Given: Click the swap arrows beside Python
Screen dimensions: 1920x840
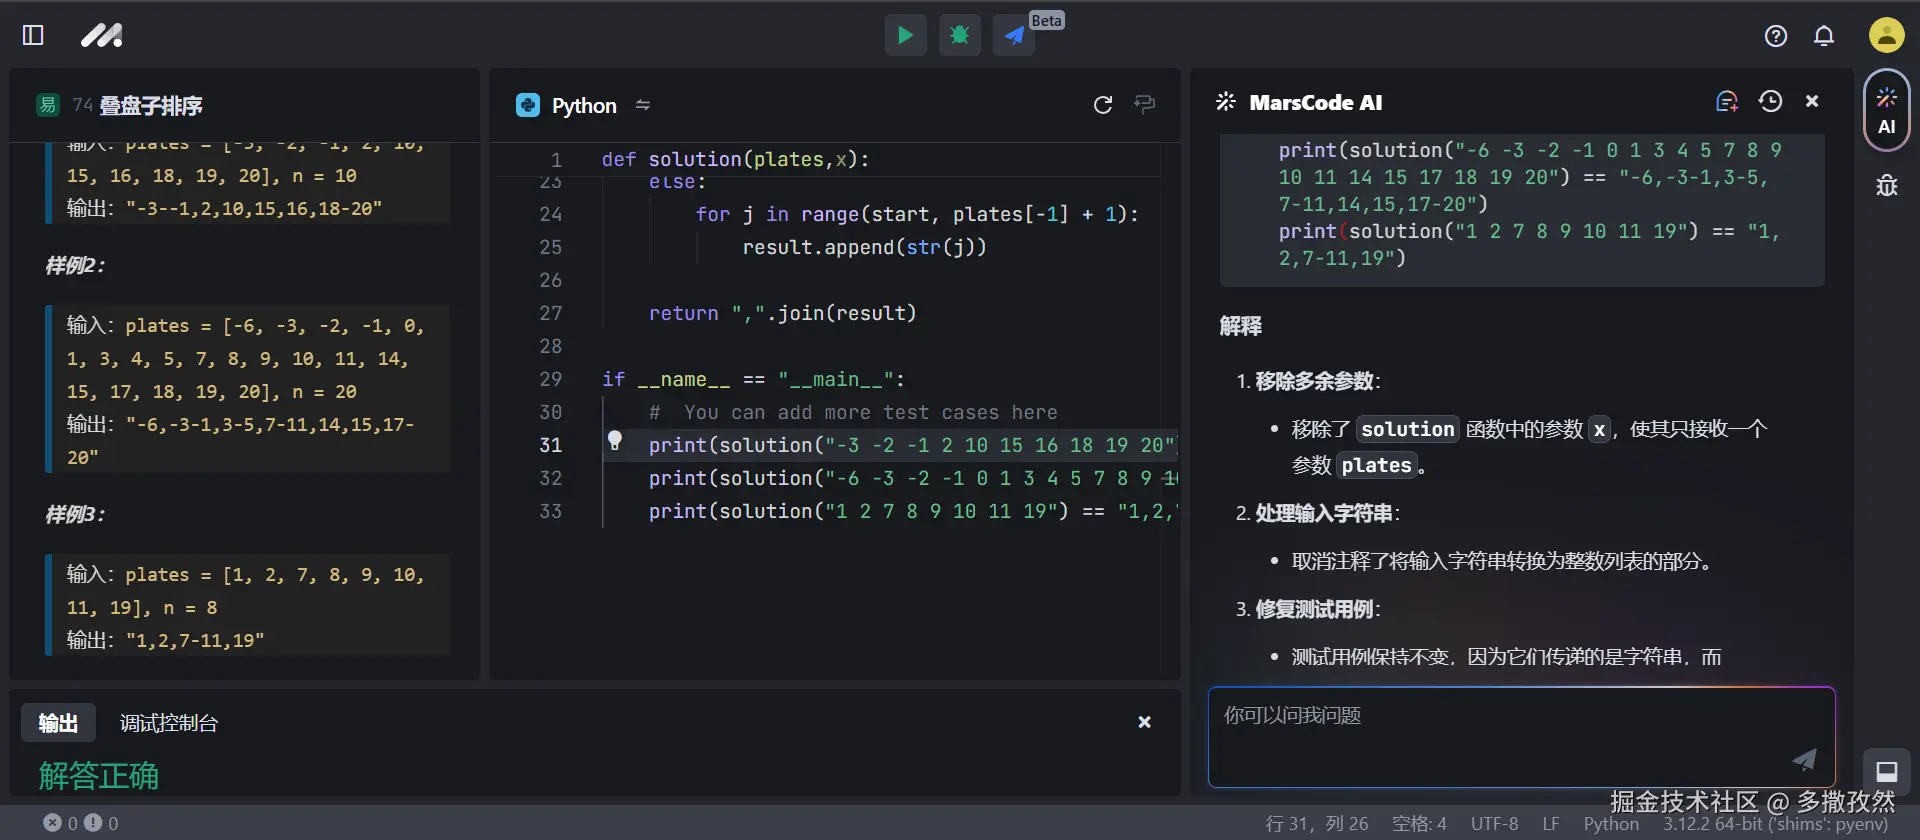Looking at the screenshot, I should pyautogui.click(x=643, y=105).
